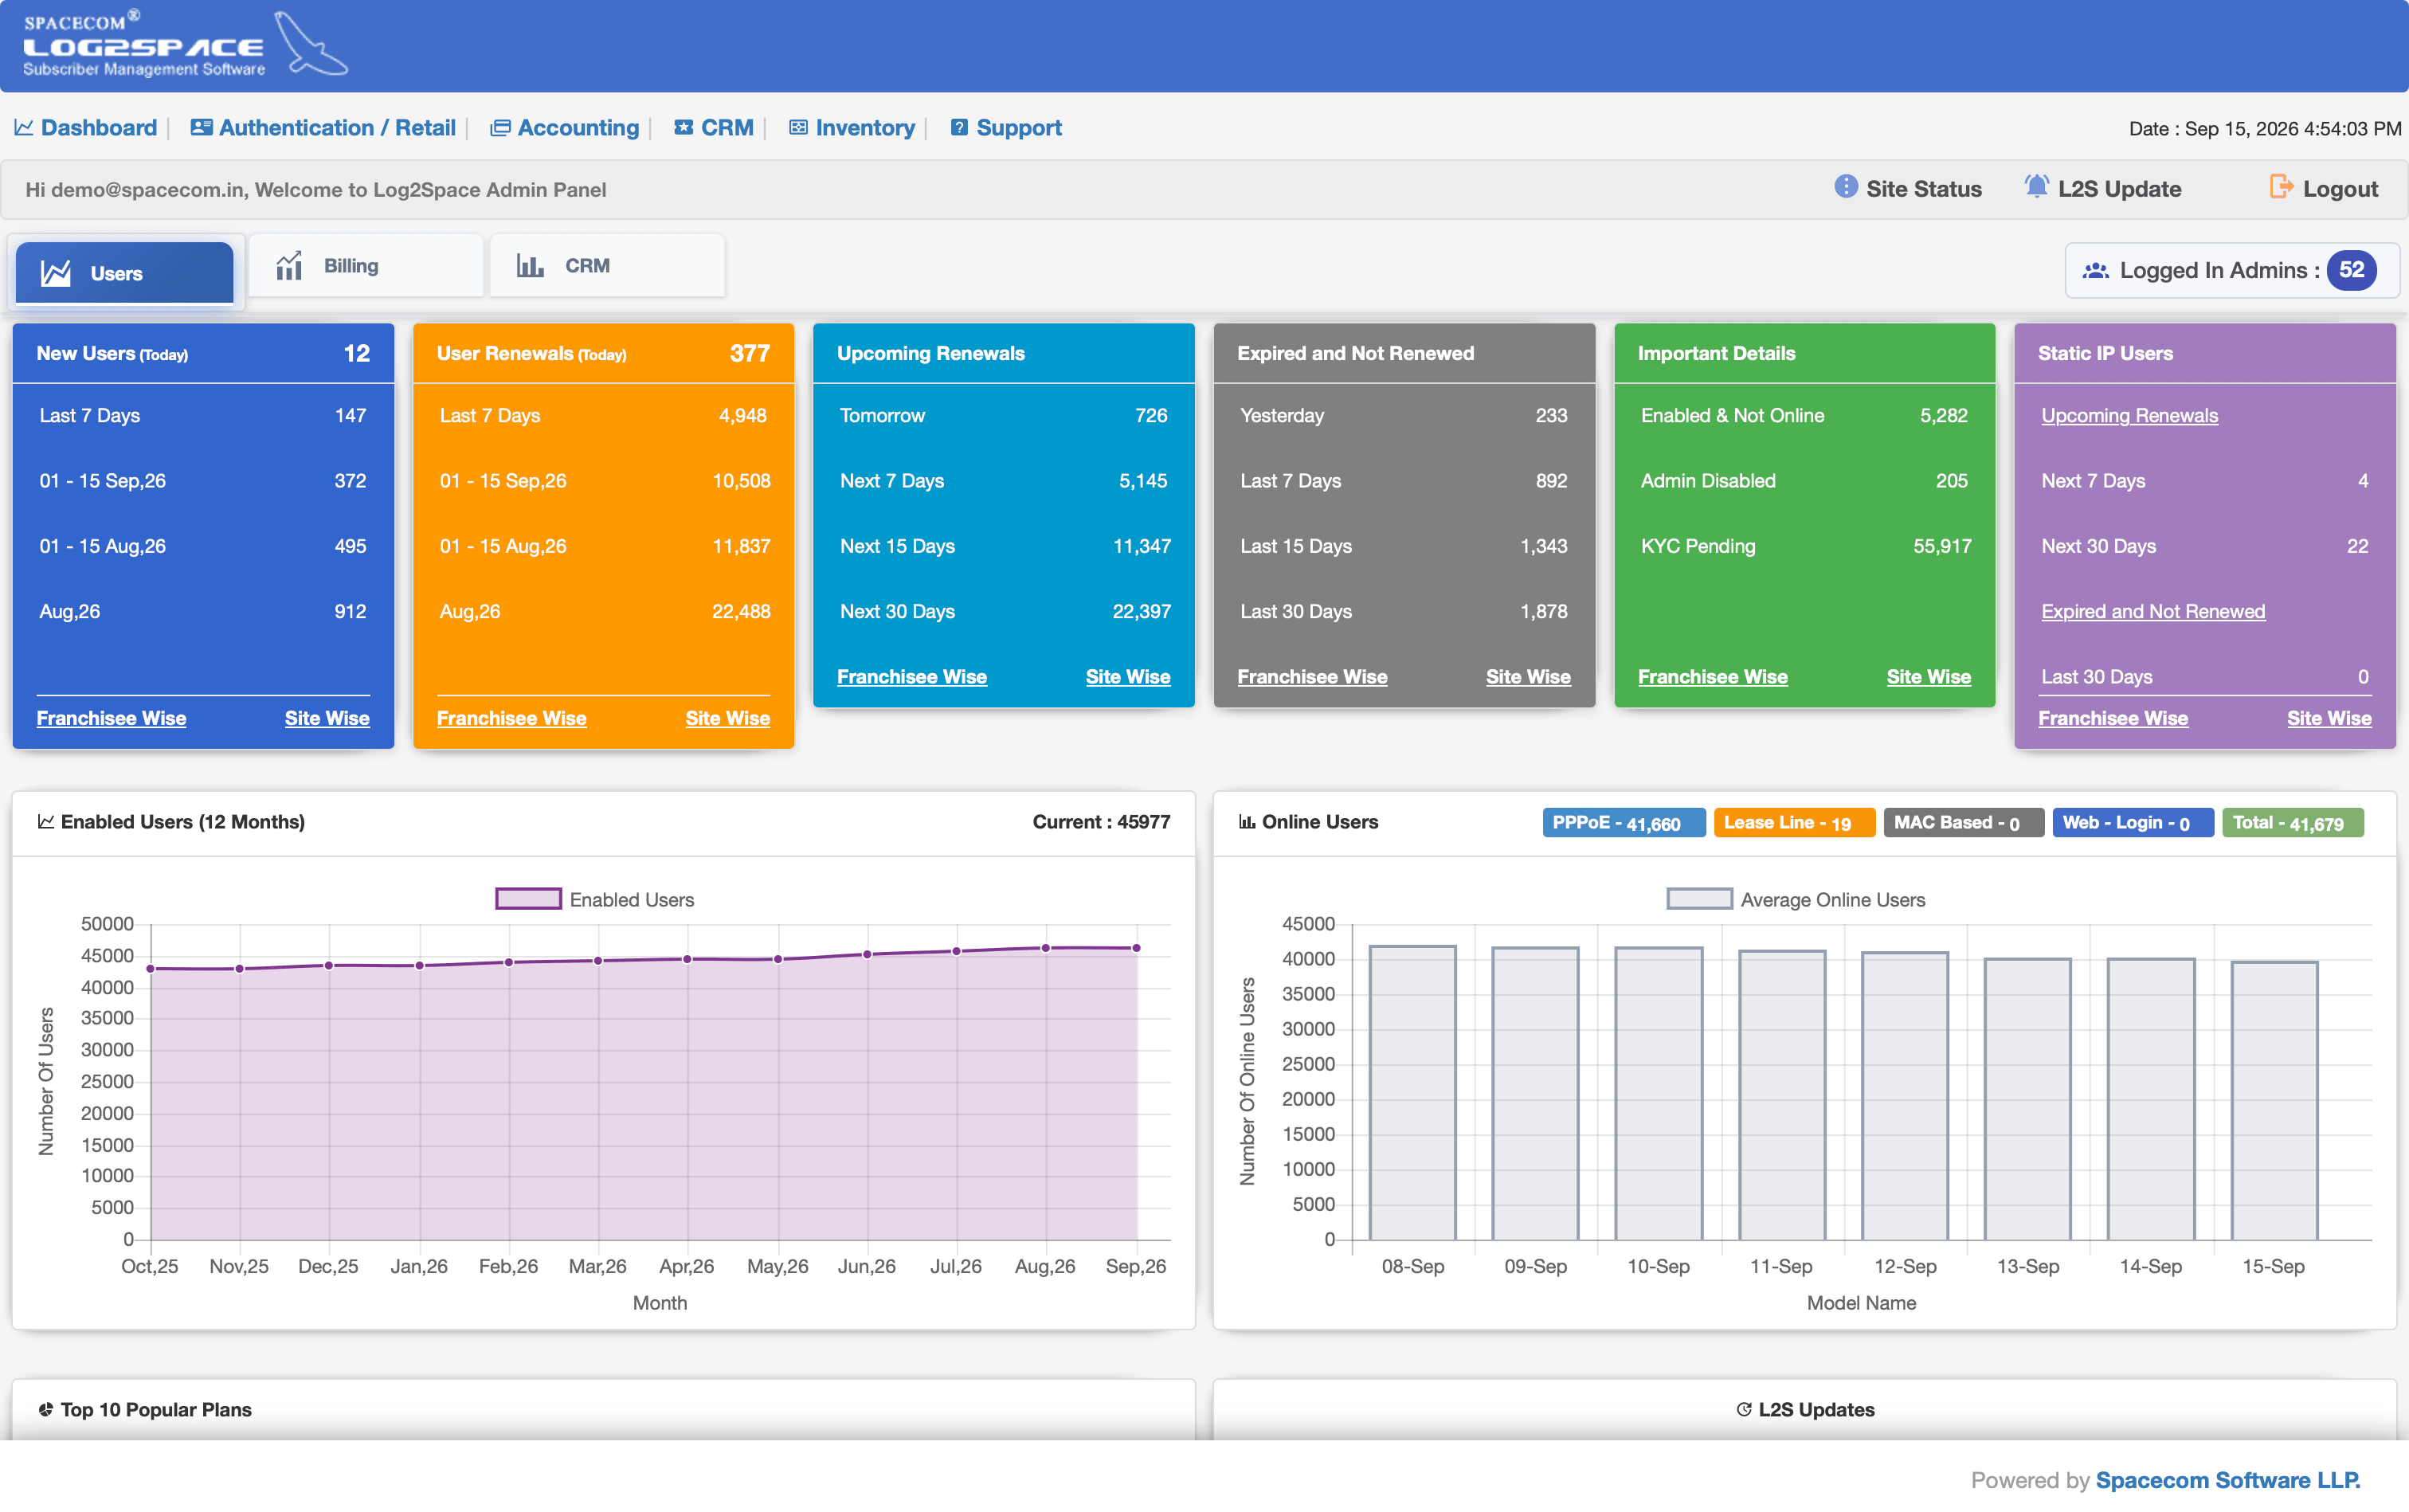Click the Site Status info icon

[1846, 187]
